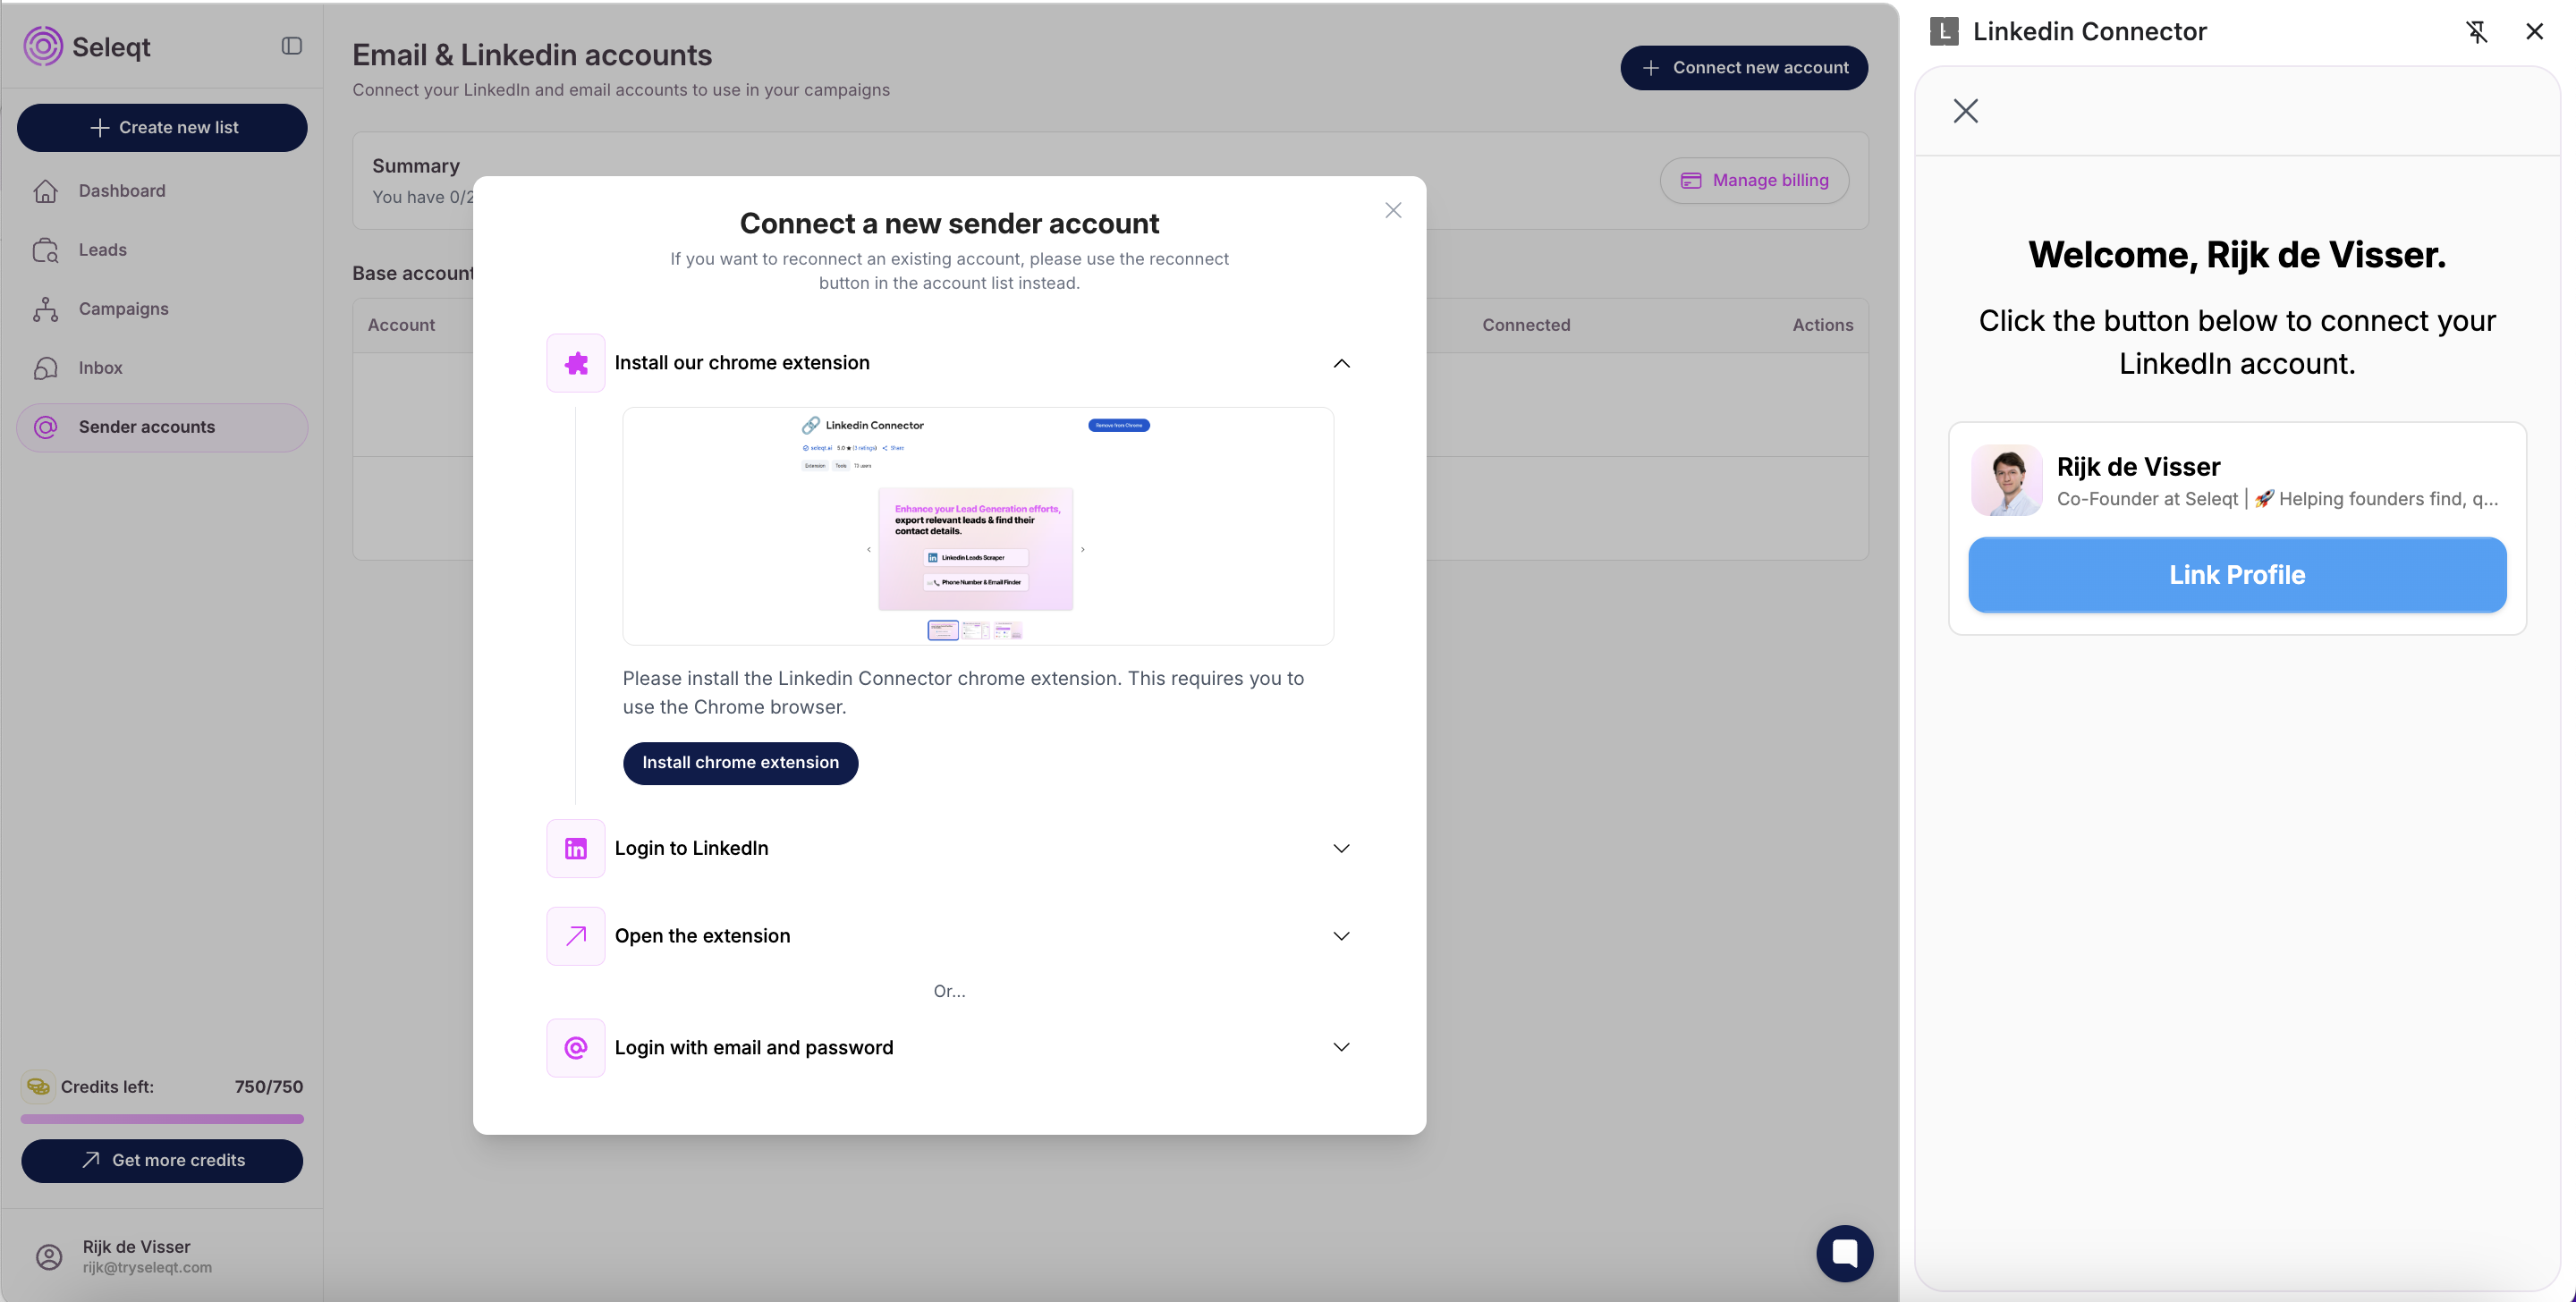Screen dimensions: 2576x1302
Task: Open the Inbox menu item
Action: [162, 368]
